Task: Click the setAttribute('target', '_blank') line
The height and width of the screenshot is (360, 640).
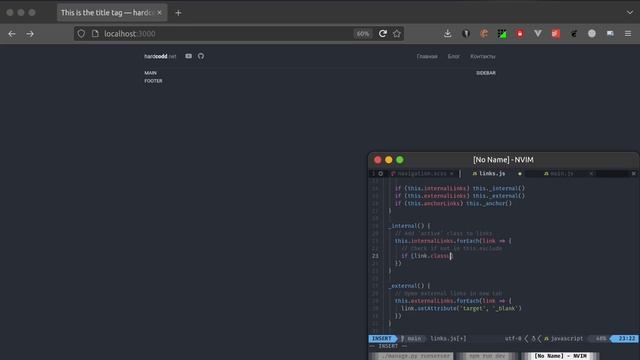Action: point(461,308)
